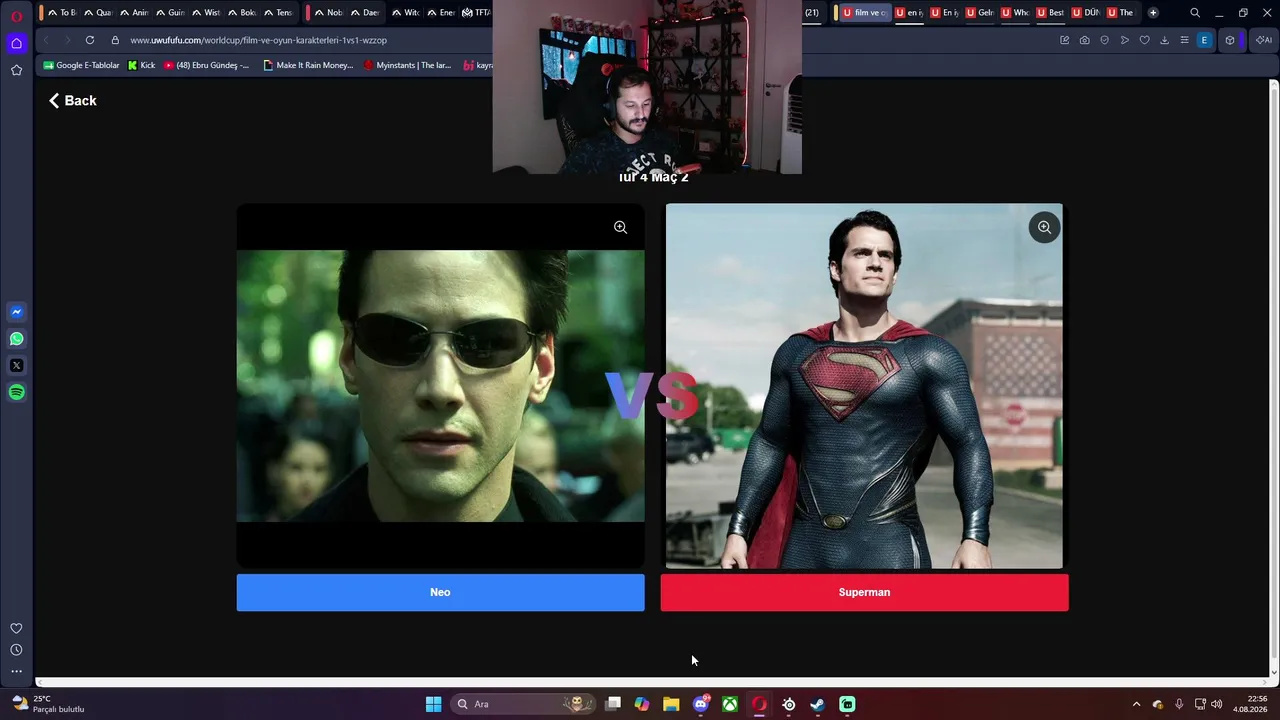The width and height of the screenshot is (1280, 720).
Task: Vote for Neo
Action: (x=441, y=592)
